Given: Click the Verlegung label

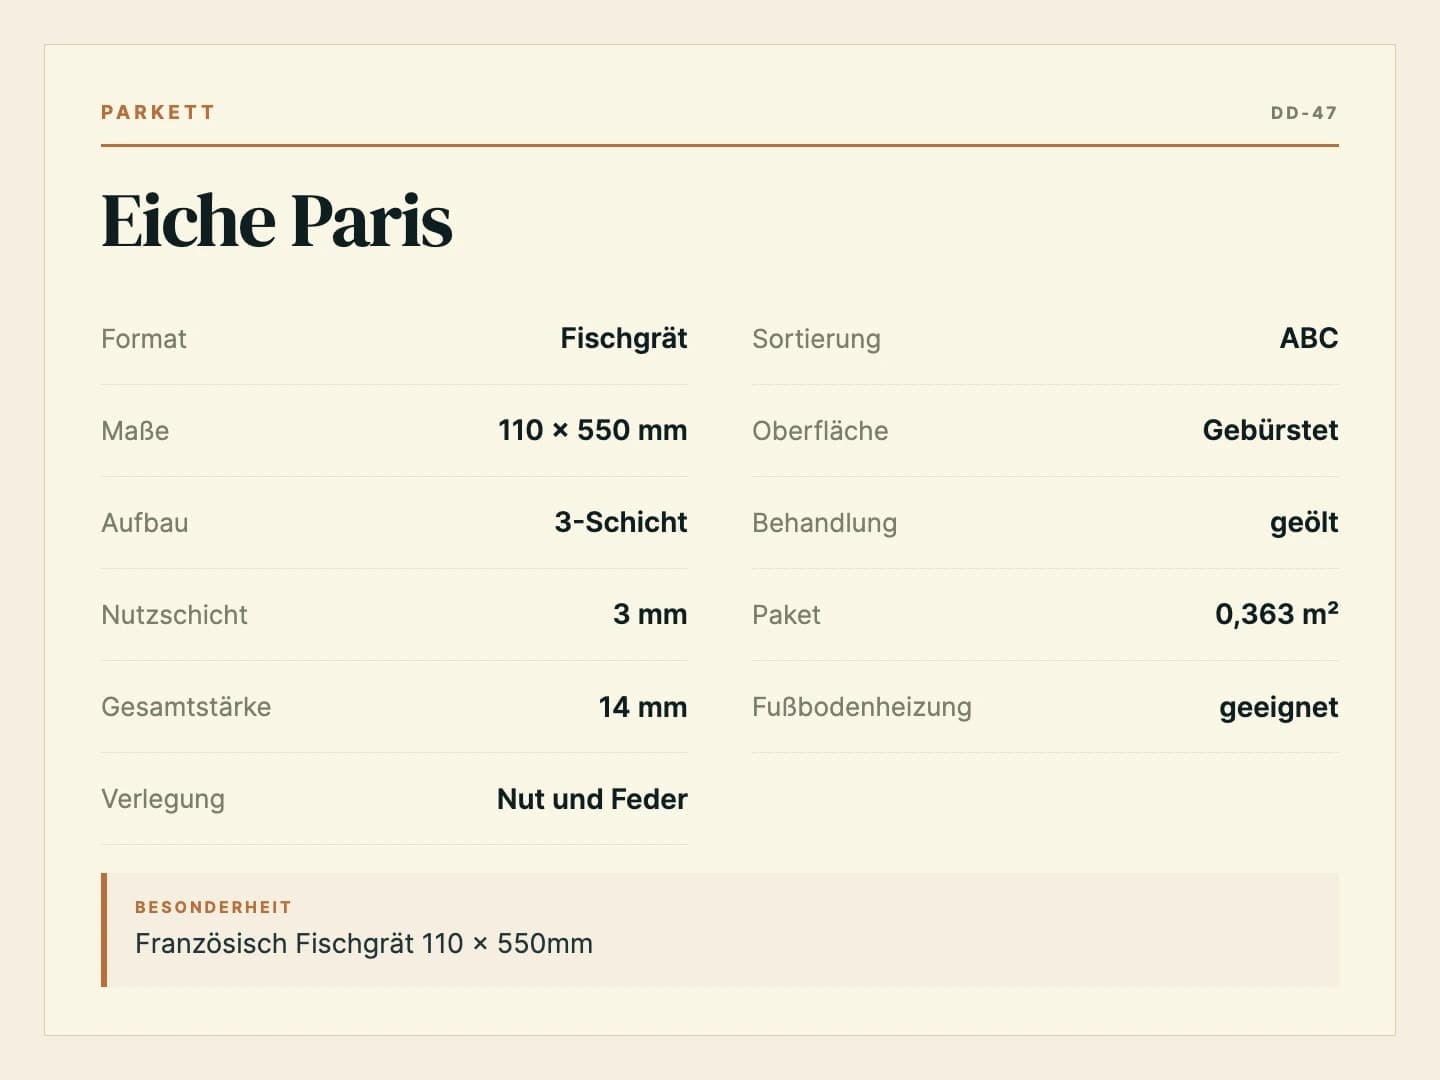Looking at the screenshot, I should (163, 799).
